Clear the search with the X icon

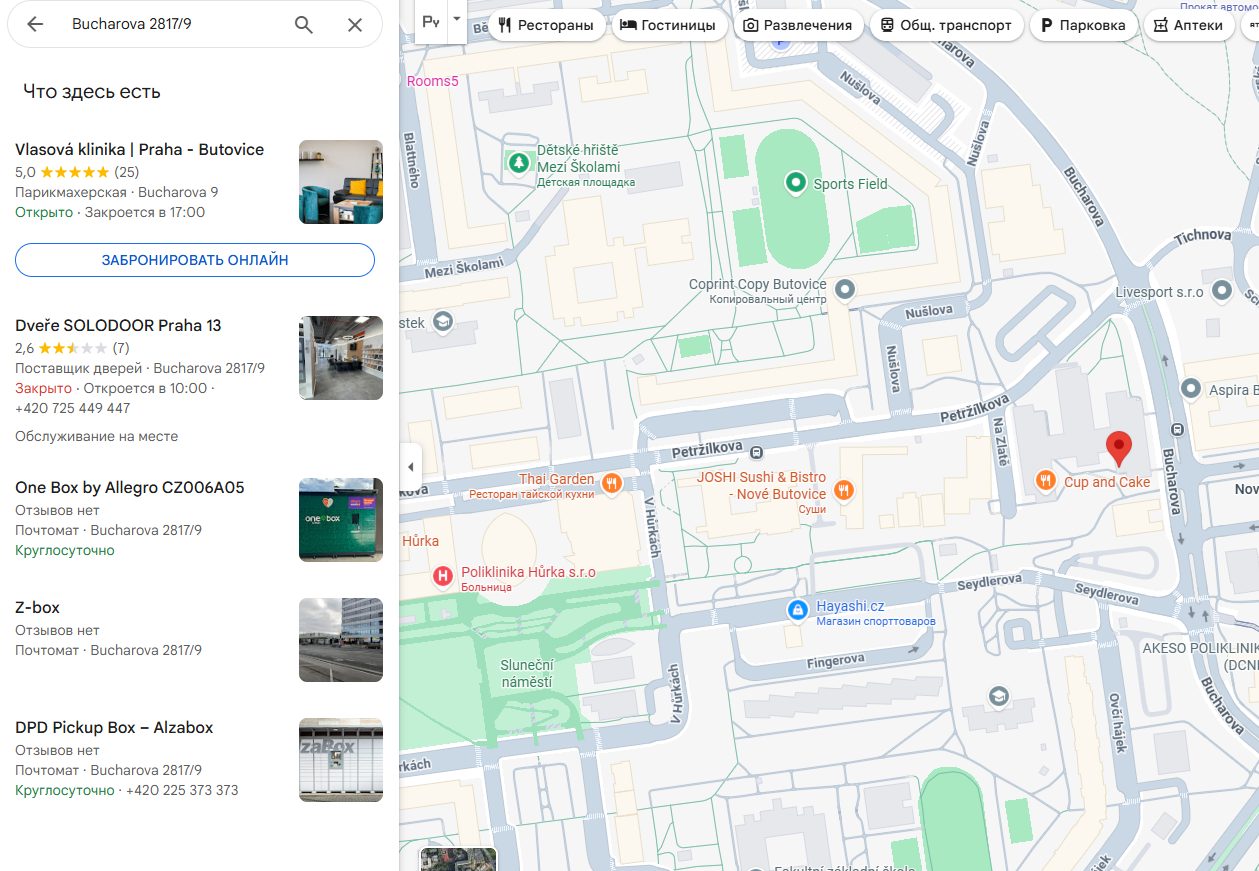(x=355, y=25)
